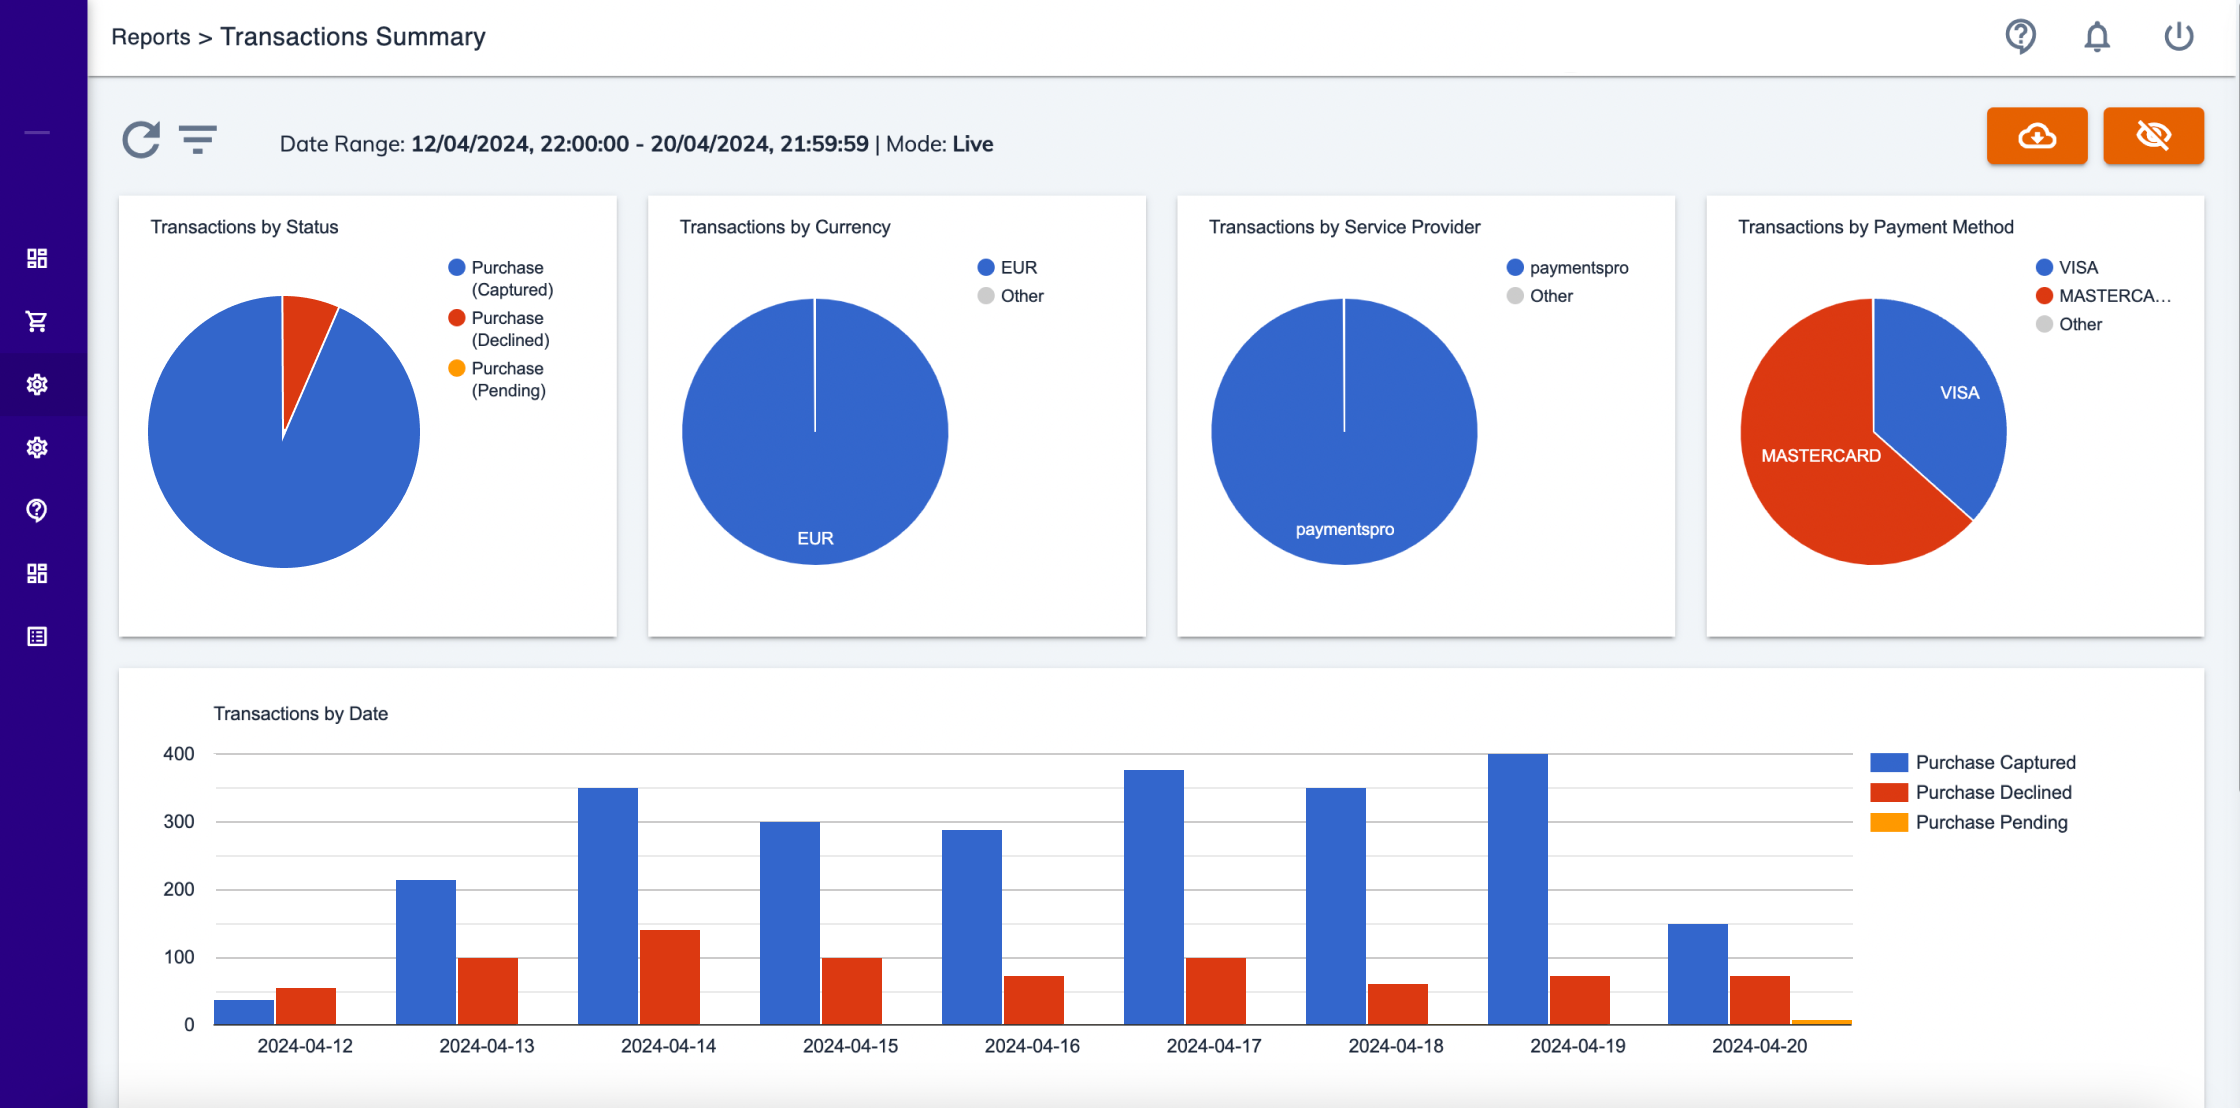Click the blue captured bar for 2024-04-17
Image resolution: width=2240 pixels, height=1108 pixels.
click(1154, 897)
